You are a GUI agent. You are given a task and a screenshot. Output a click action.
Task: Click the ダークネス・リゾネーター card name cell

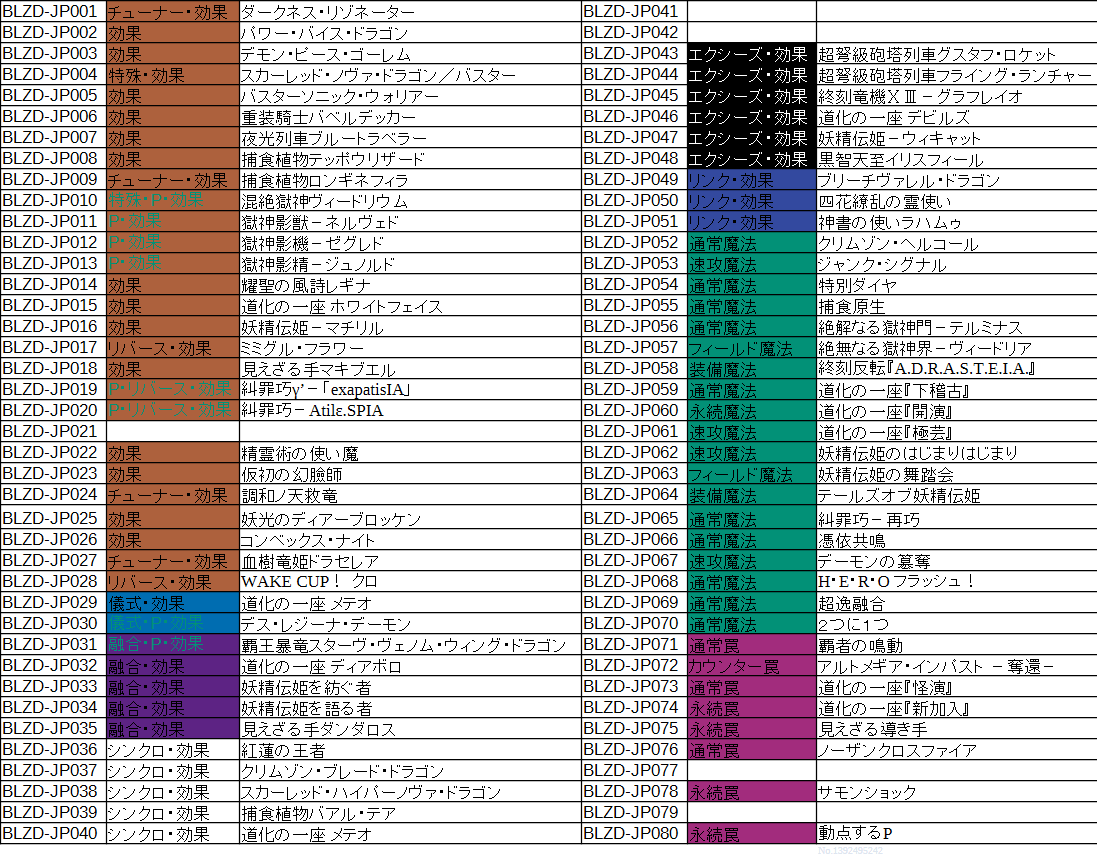410,12
